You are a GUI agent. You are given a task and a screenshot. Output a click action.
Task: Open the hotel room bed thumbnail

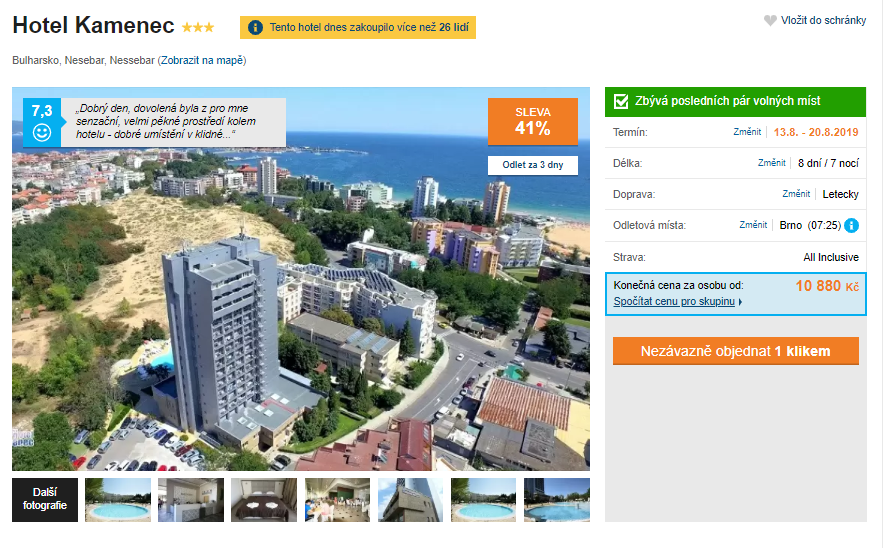point(264,499)
